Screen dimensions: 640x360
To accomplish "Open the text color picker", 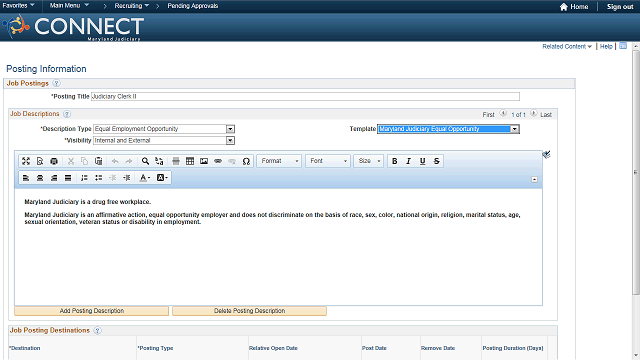I will 144,178.
